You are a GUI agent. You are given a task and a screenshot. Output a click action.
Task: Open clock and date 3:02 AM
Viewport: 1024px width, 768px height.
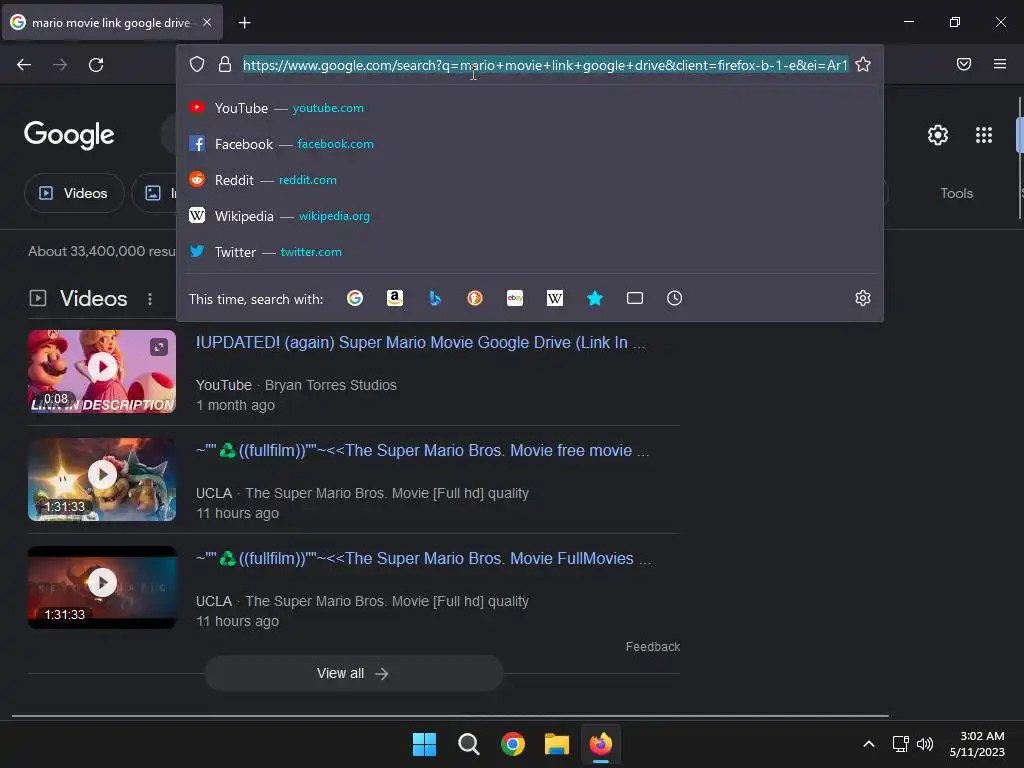[x=977, y=744]
